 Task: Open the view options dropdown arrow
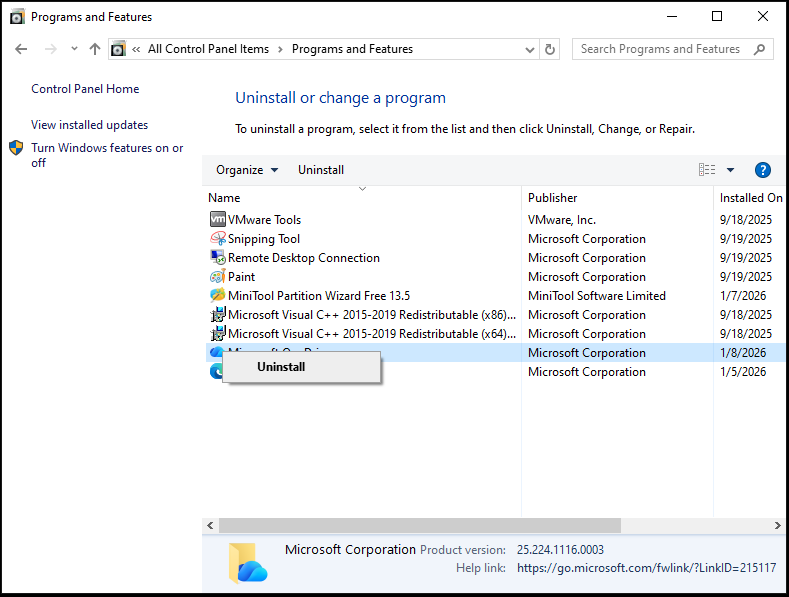click(730, 170)
